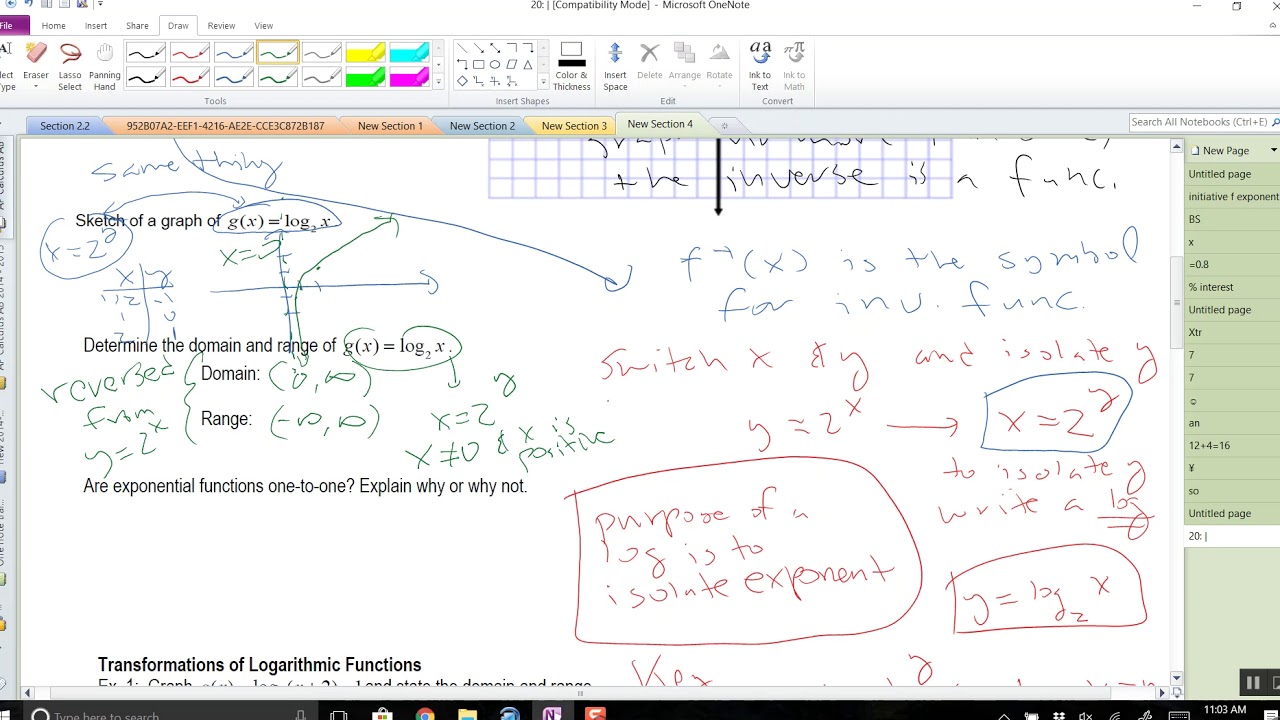Insert a double-headed arrow shape
This screenshot has width=1280, height=720.
pyautogui.click(x=494, y=48)
